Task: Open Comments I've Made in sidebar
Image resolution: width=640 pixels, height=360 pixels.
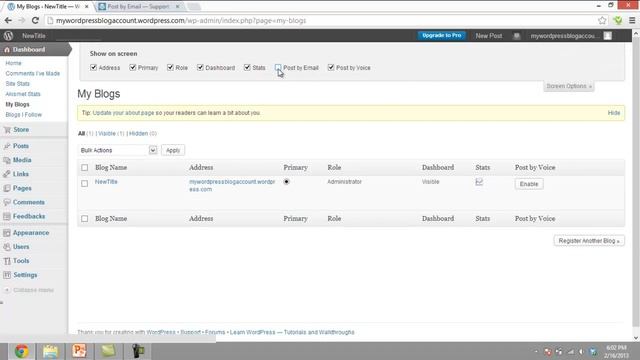Action: click(33, 73)
